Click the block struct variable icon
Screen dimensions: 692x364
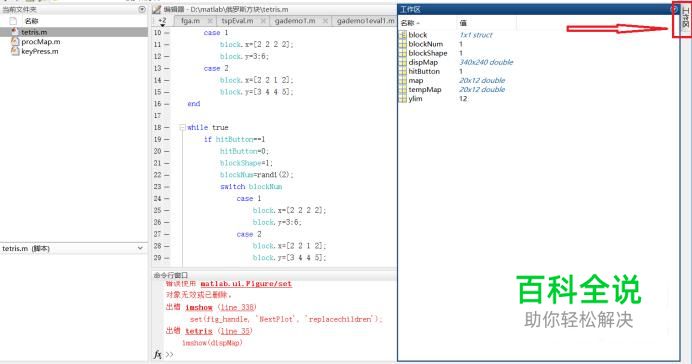point(402,35)
